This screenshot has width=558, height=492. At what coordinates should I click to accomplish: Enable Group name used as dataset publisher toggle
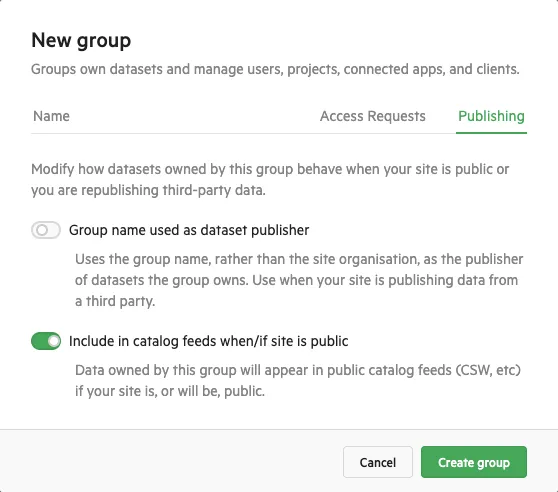[x=46, y=230]
